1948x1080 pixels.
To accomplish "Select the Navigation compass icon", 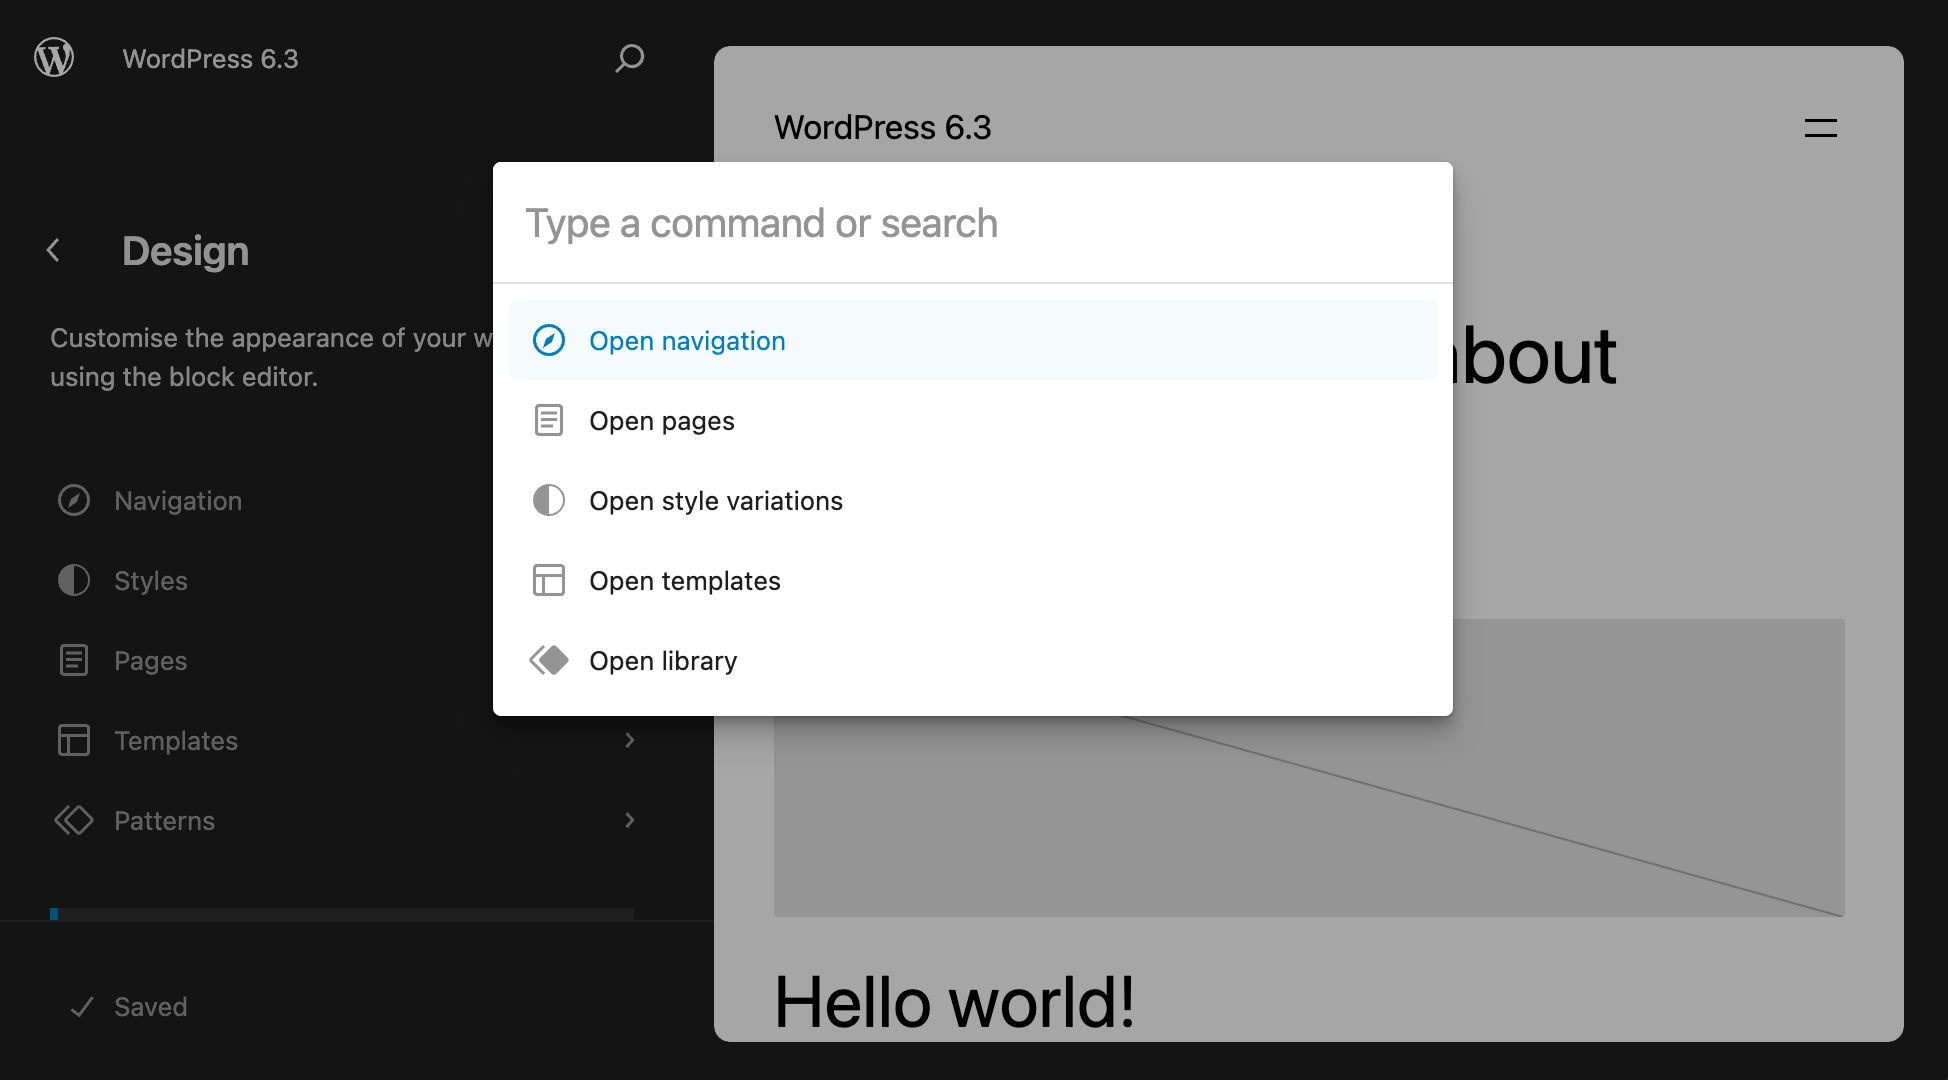I will pos(74,500).
